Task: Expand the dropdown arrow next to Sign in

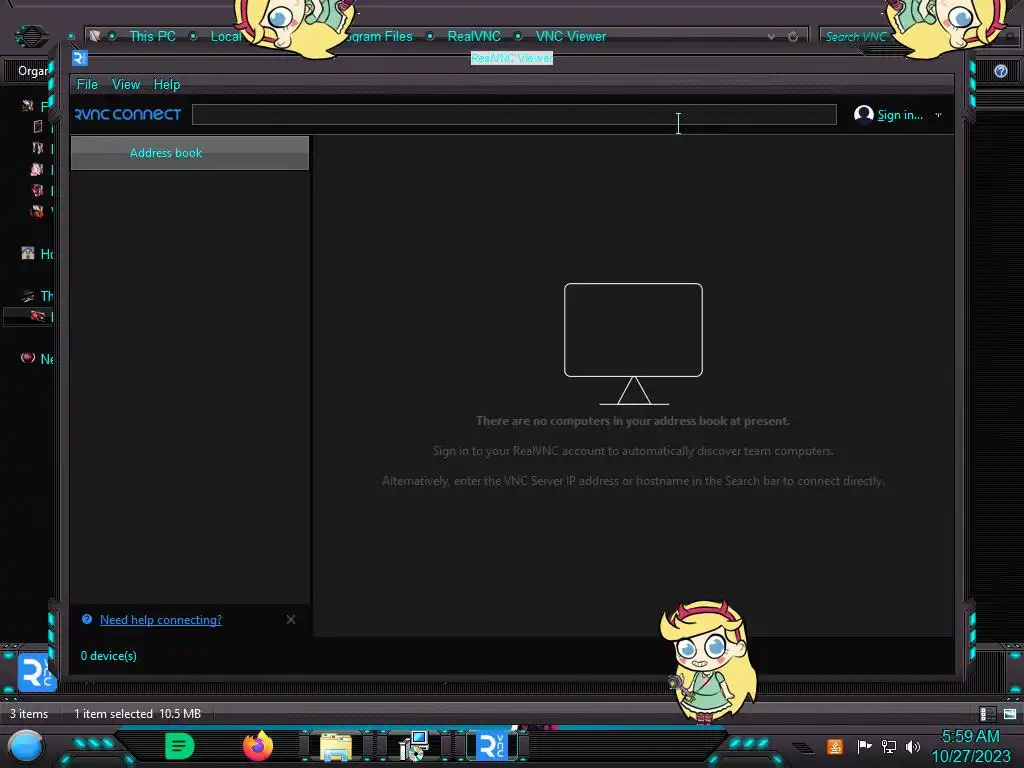Action: pos(938,115)
